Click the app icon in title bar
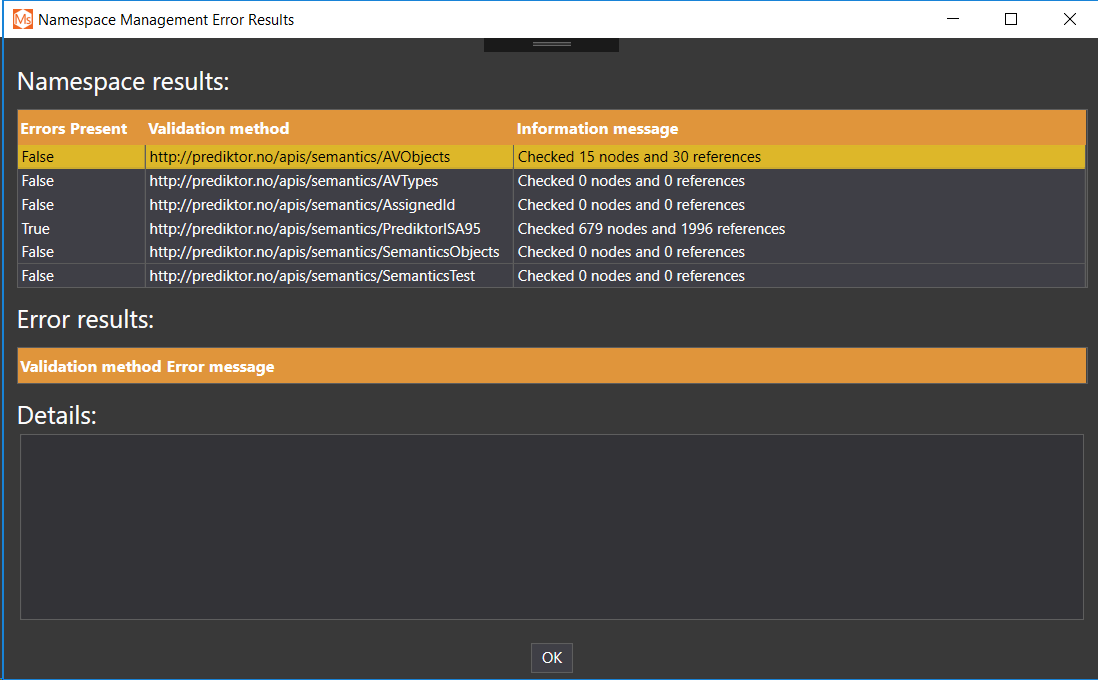The width and height of the screenshot is (1098, 680). click(22, 19)
